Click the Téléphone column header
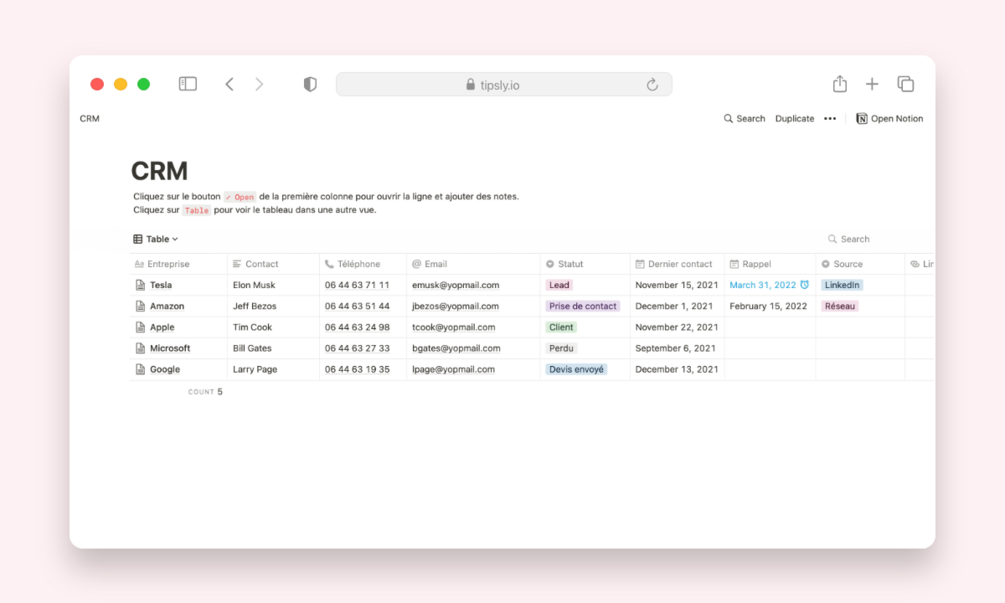Image resolution: width=1005 pixels, height=603 pixels. (x=363, y=264)
